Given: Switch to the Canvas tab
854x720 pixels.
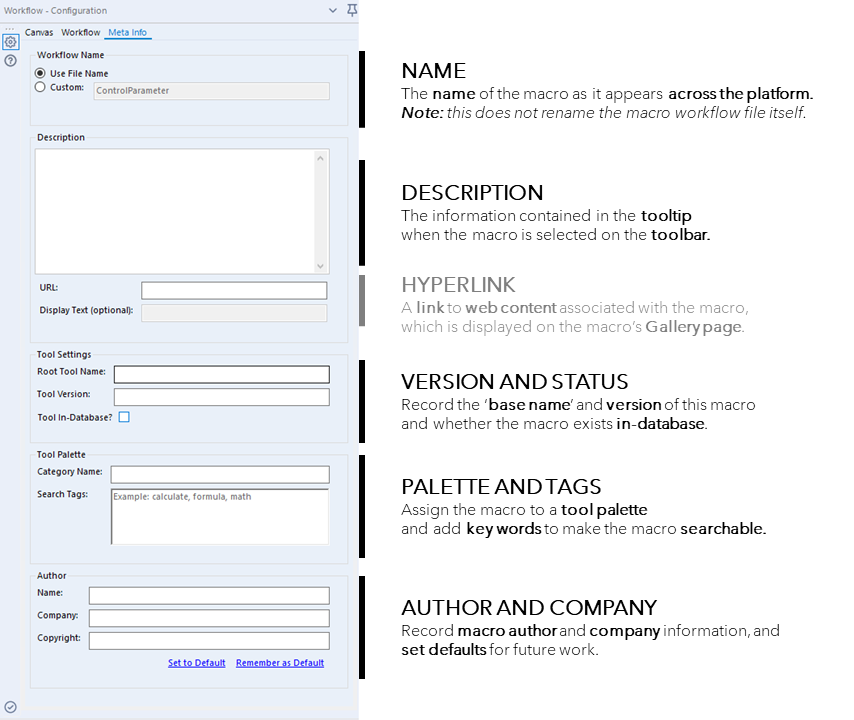Looking at the screenshot, I should [39, 32].
